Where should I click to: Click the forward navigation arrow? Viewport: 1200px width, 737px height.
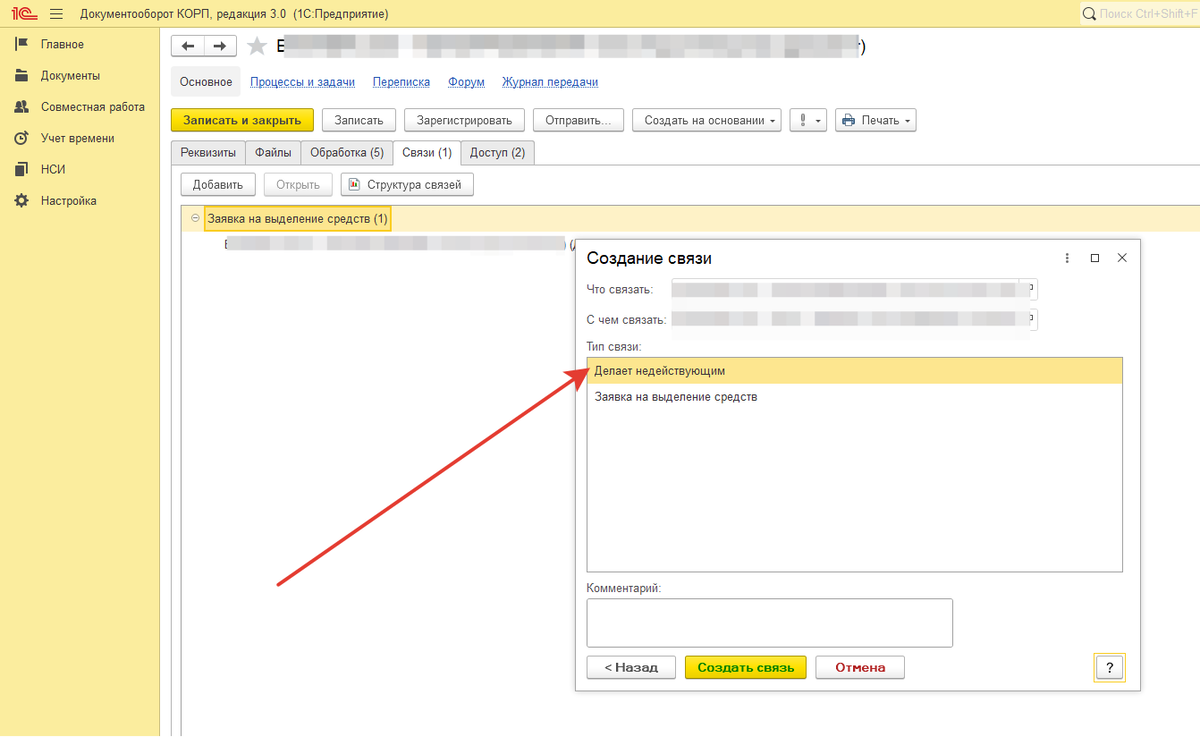pyautogui.click(x=220, y=46)
